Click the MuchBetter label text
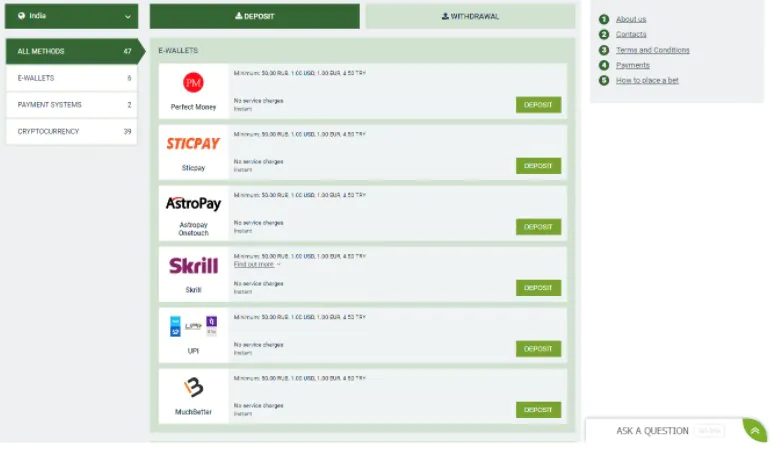The width and height of the screenshot is (777, 449). [x=193, y=412]
